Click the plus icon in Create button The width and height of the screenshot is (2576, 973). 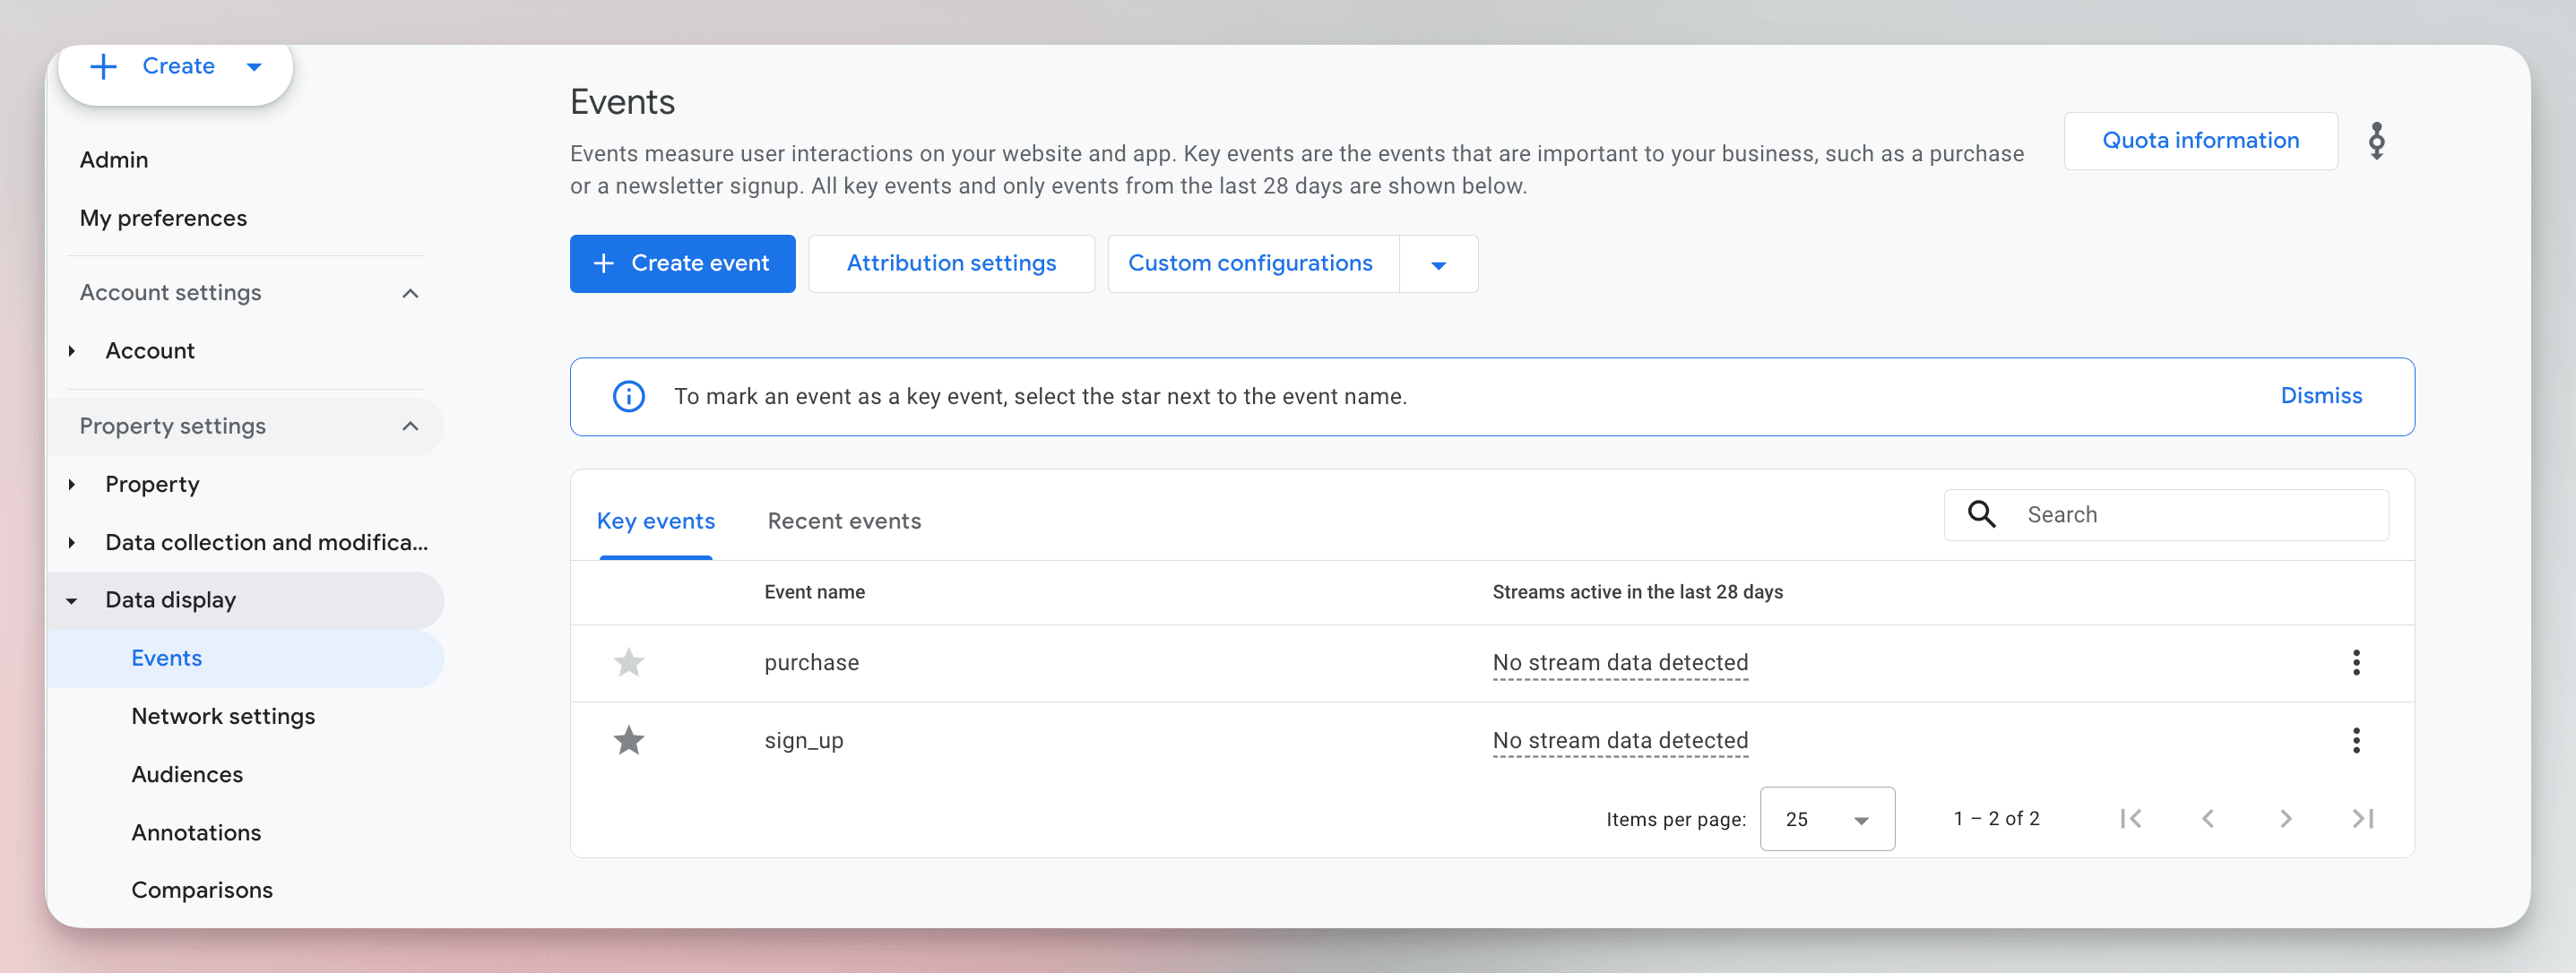point(104,67)
